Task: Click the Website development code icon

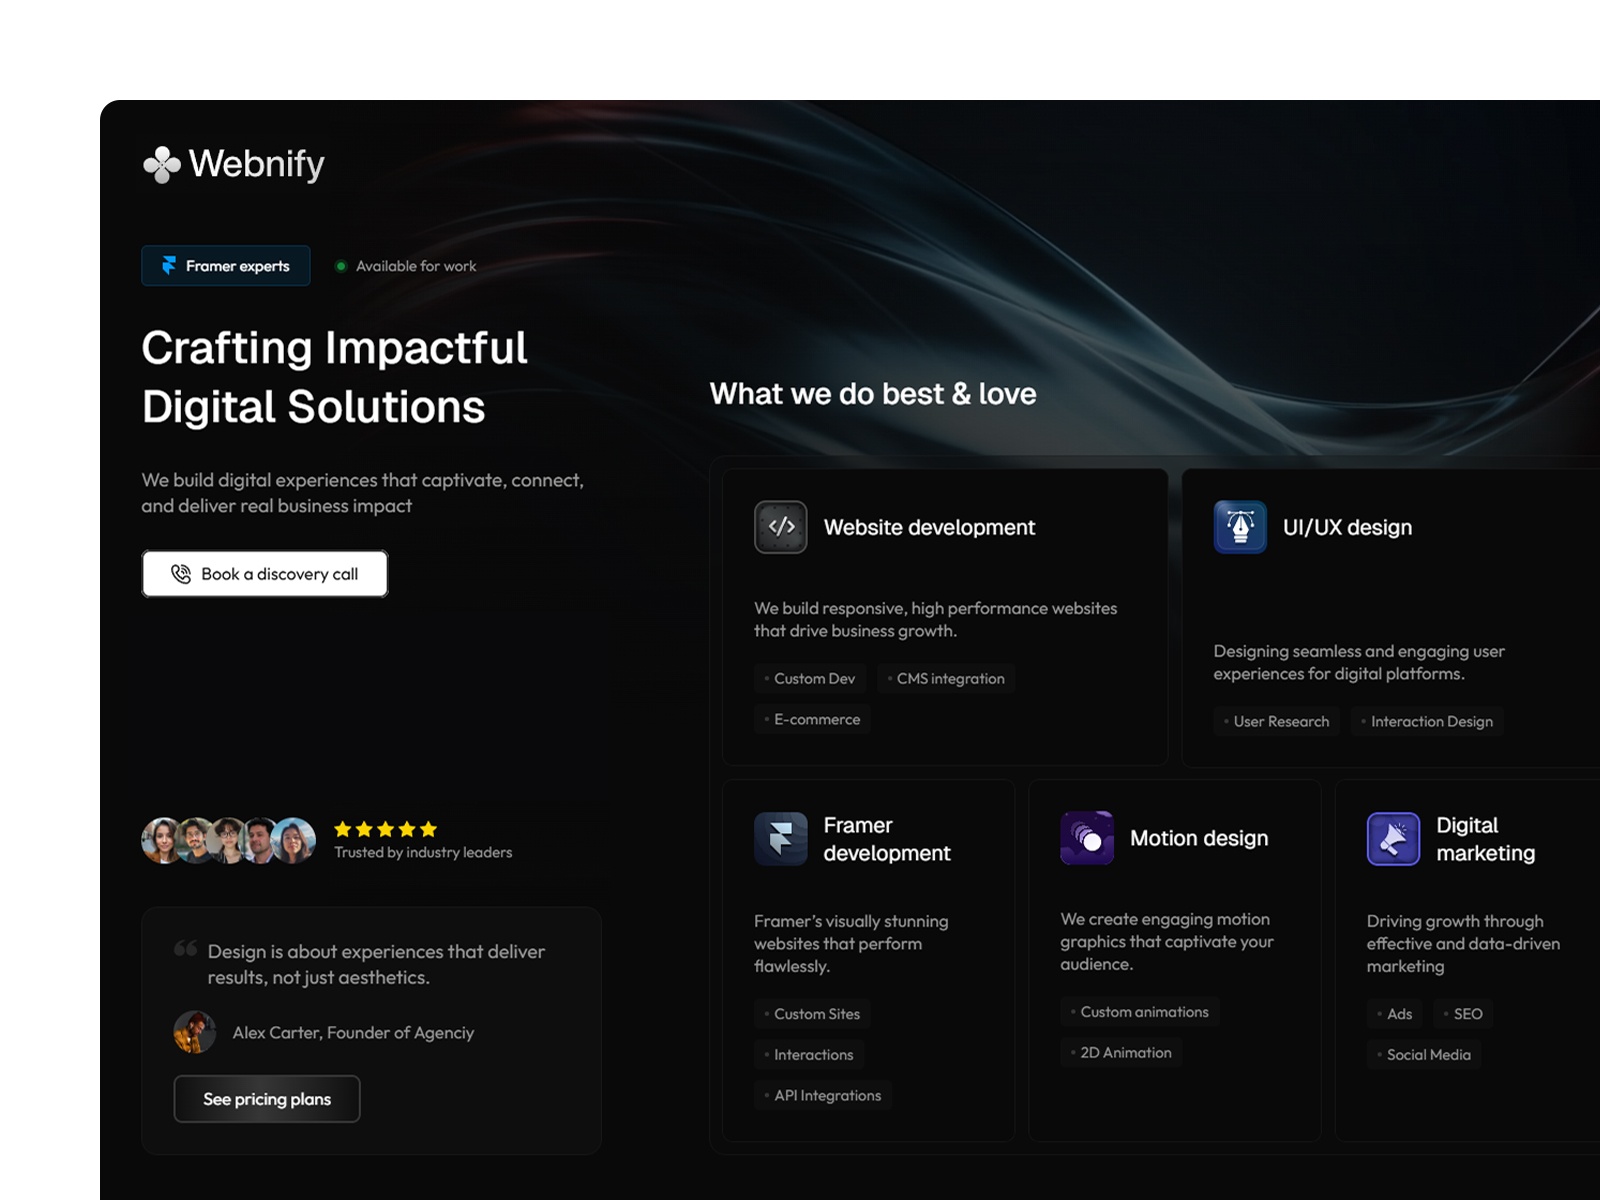Action: pyautogui.click(x=780, y=527)
